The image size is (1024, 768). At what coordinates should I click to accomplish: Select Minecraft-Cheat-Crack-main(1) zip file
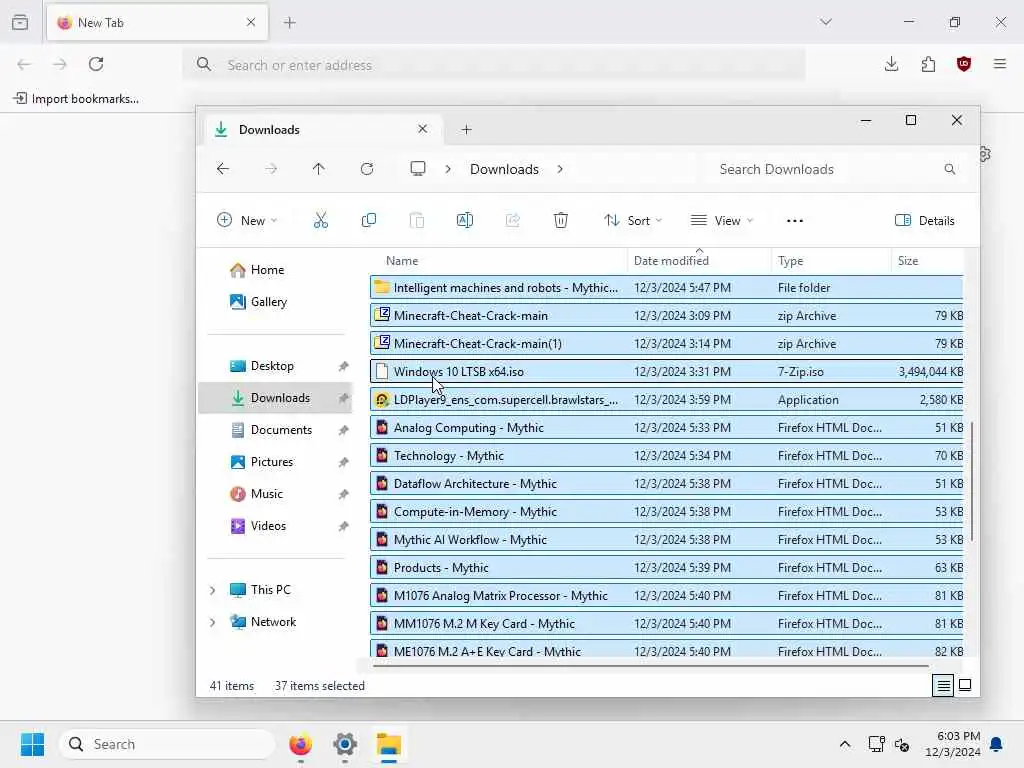(x=666, y=344)
